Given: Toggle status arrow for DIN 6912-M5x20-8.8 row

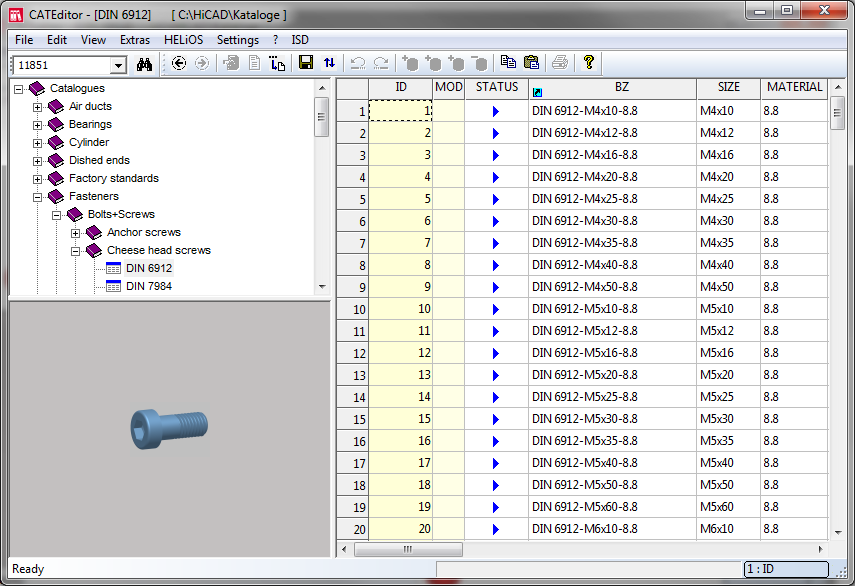Looking at the screenshot, I should click(496, 375).
